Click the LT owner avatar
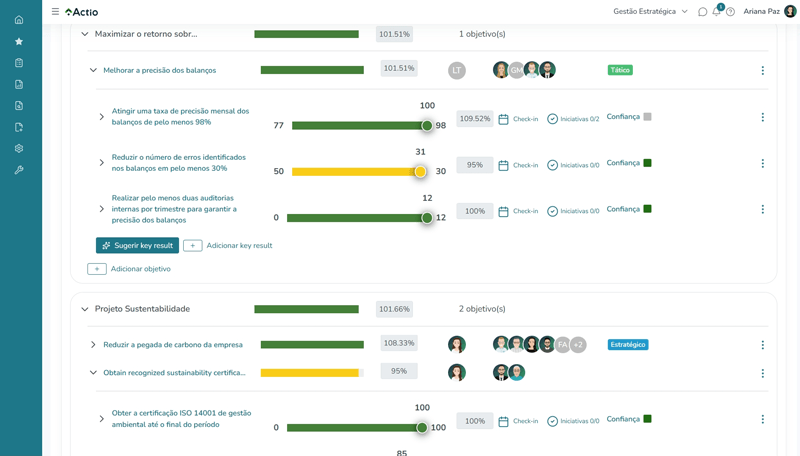This screenshot has width=800, height=456. [457, 70]
